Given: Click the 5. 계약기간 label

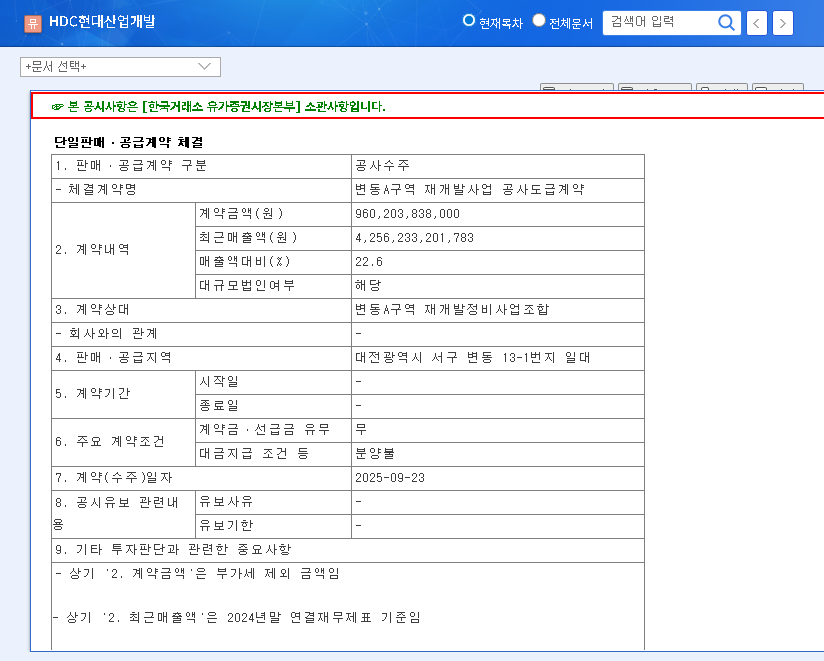Looking at the screenshot, I should (92, 394).
